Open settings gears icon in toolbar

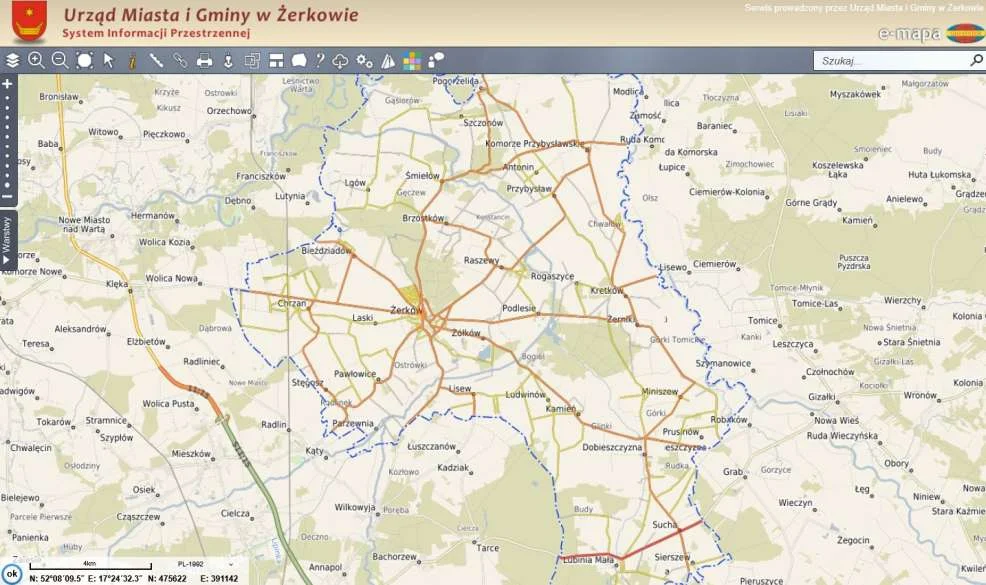coord(365,61)
